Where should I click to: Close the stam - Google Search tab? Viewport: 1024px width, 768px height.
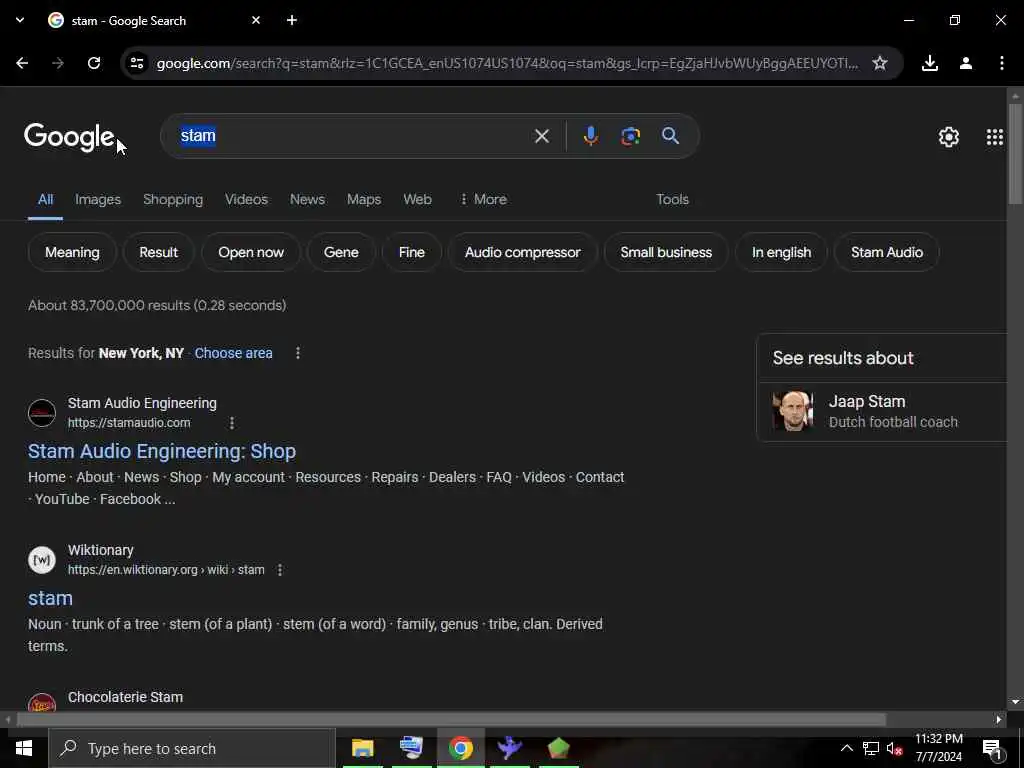pyautogui.click(x=256, y=20)
